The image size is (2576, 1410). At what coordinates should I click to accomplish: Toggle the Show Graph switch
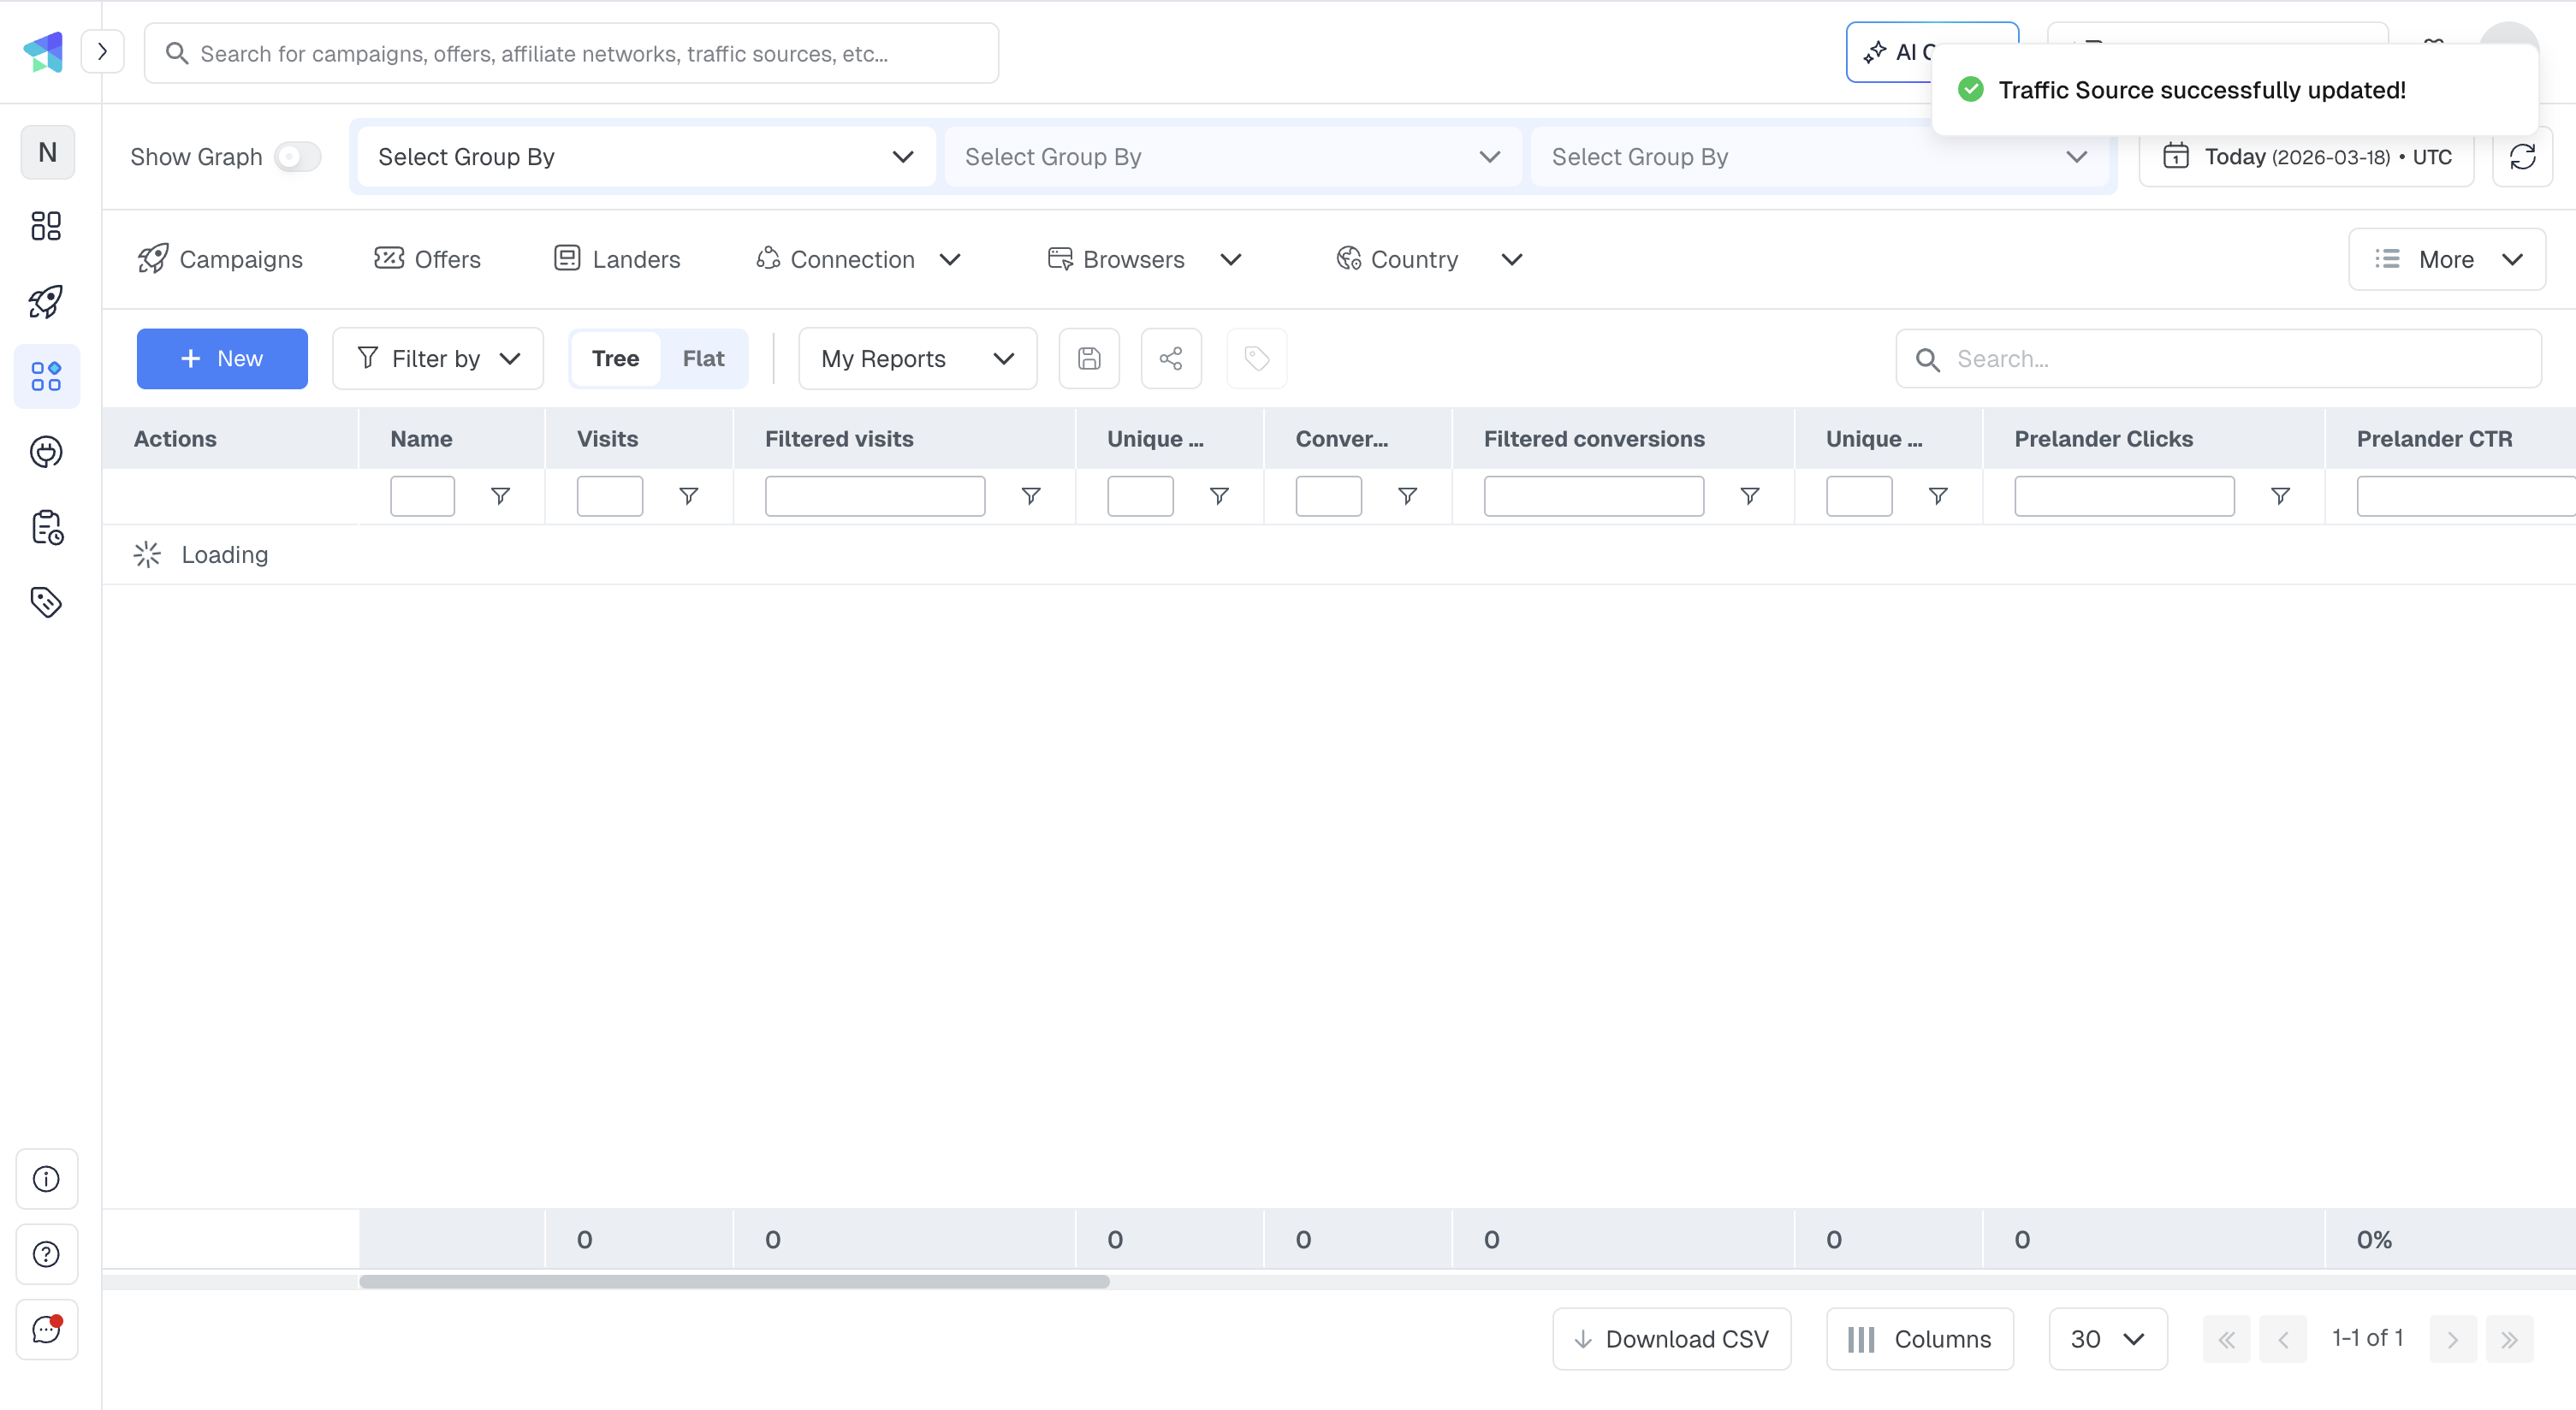[296, 156]
